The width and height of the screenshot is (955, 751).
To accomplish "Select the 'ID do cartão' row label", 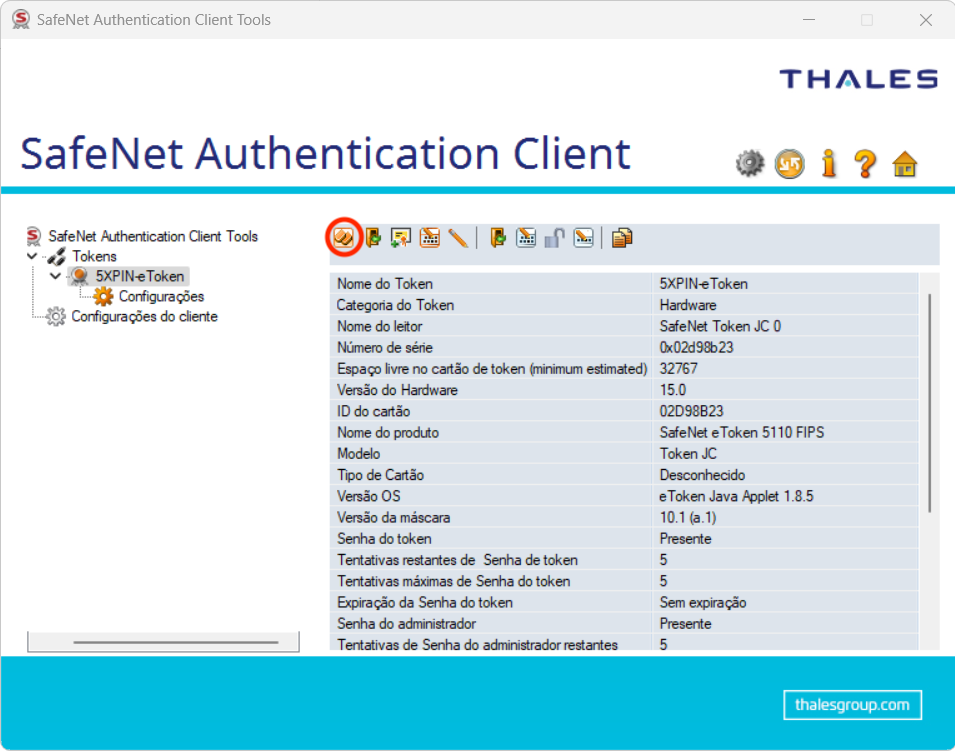I will 373,412.
